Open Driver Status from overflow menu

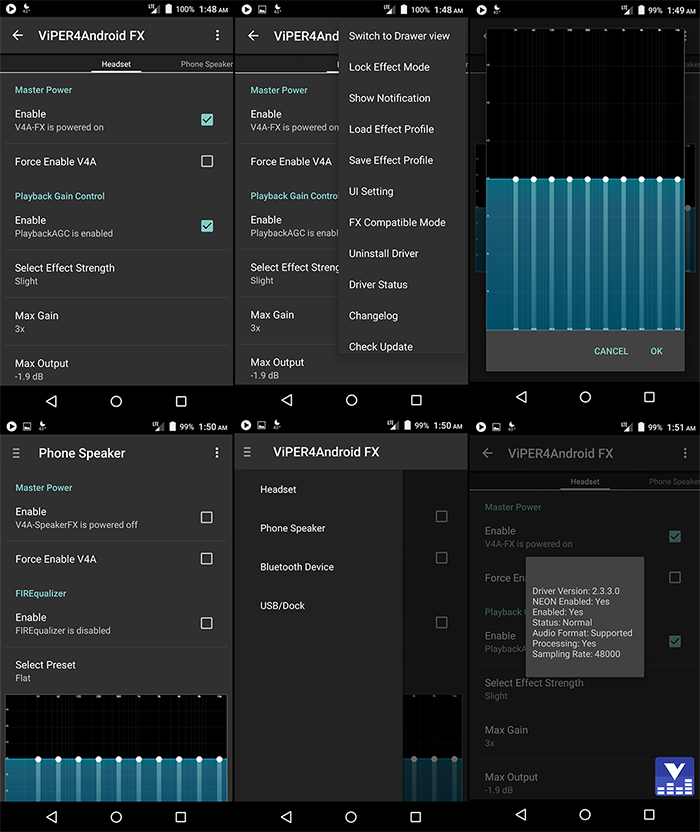tap(402, 284)
